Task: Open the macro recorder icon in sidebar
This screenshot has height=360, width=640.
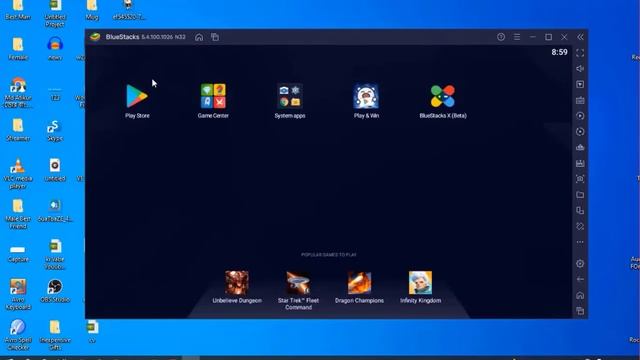Action: [x=580, y=163]
